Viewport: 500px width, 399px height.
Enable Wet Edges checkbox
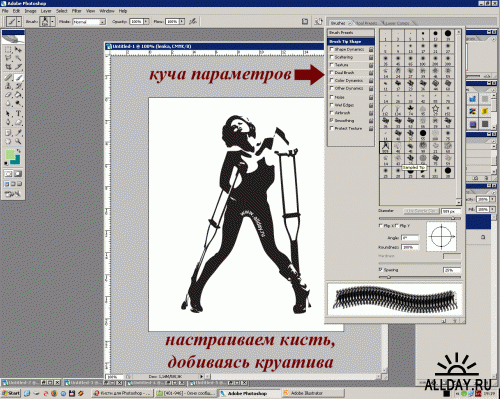pyautogui.click(x=332, y=105)
